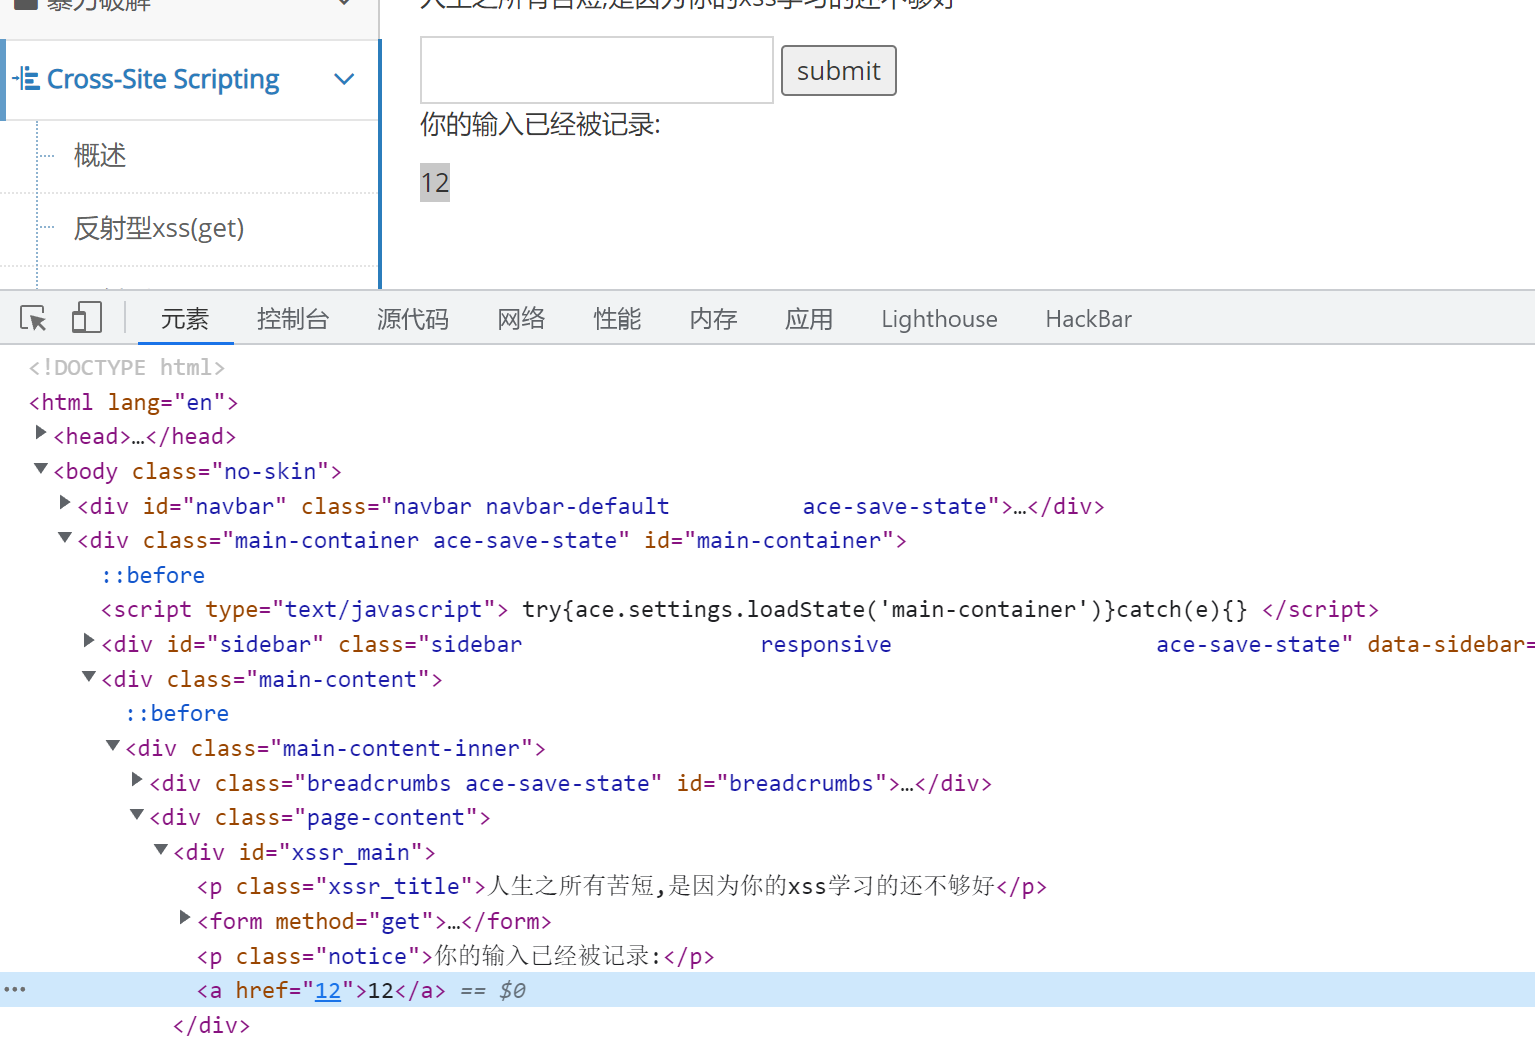Collapse the main-container div node
Screen dimensions: 1535x1040
coord(65,537)
